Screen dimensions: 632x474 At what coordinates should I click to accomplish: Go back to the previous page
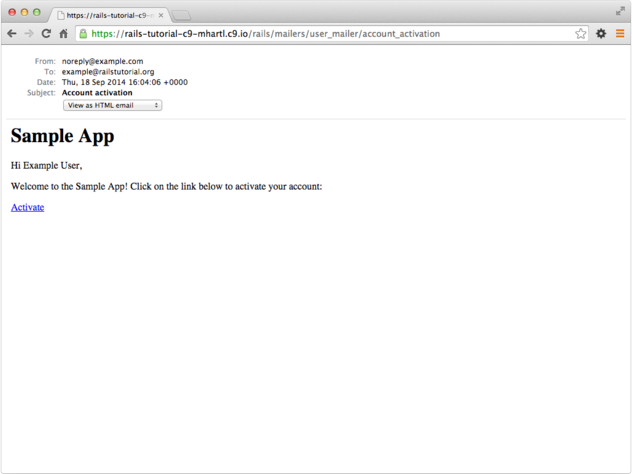click(x=12, y=34)
